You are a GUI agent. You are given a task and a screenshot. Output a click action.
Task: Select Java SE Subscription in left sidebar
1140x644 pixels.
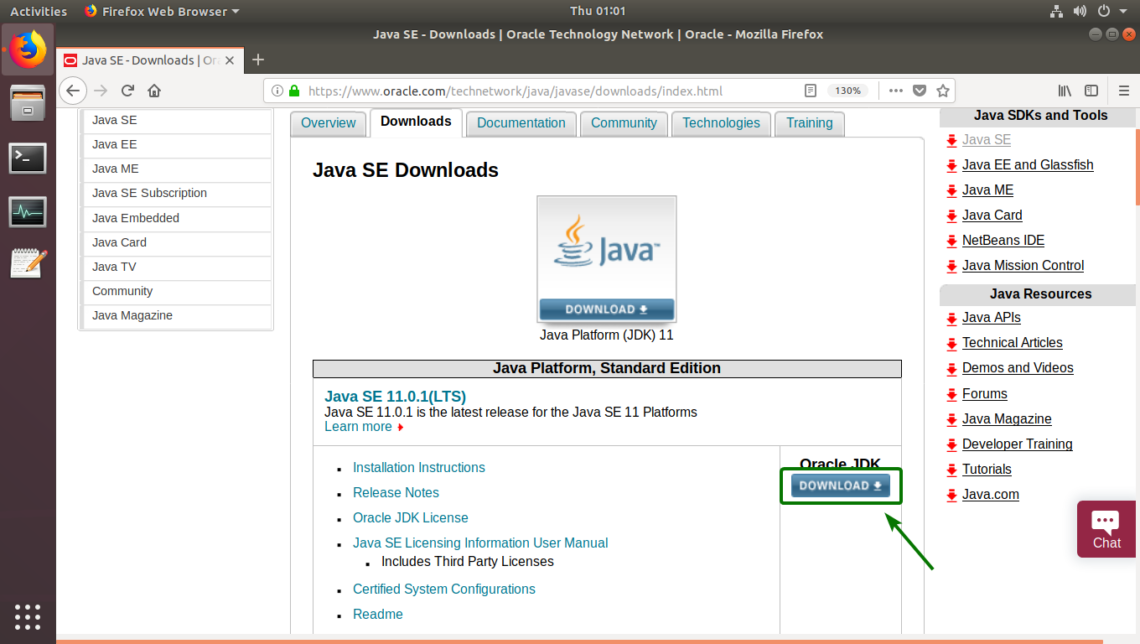177,193
